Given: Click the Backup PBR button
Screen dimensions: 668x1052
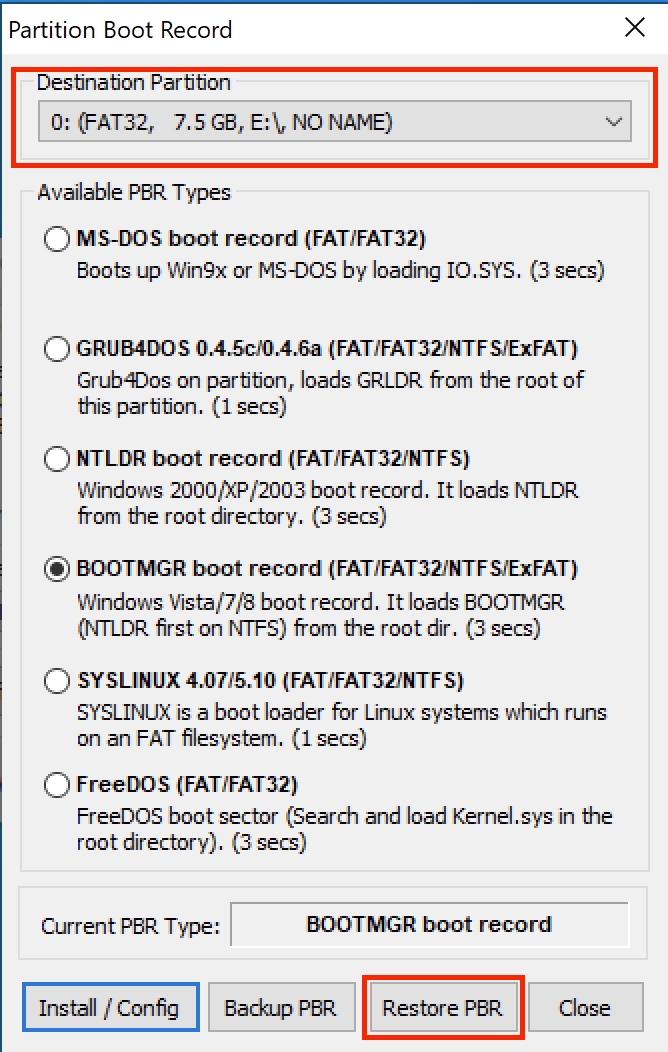Looking at the screenshot, I should pos(279,1007).
